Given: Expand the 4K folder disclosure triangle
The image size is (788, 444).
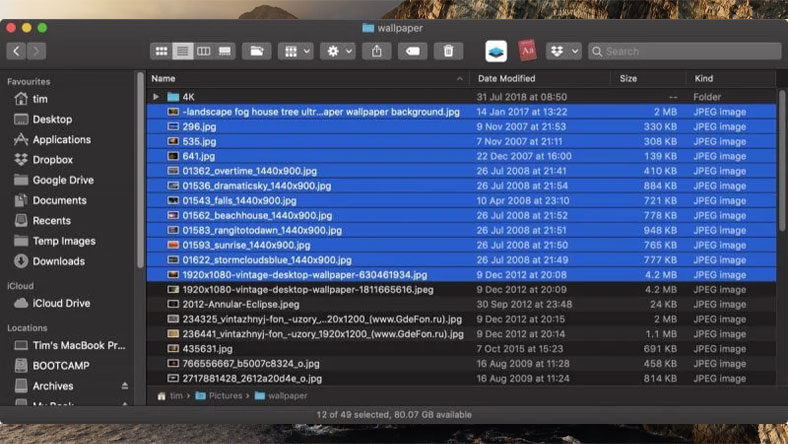Looking at the screenshot, I should click(156, 97).
